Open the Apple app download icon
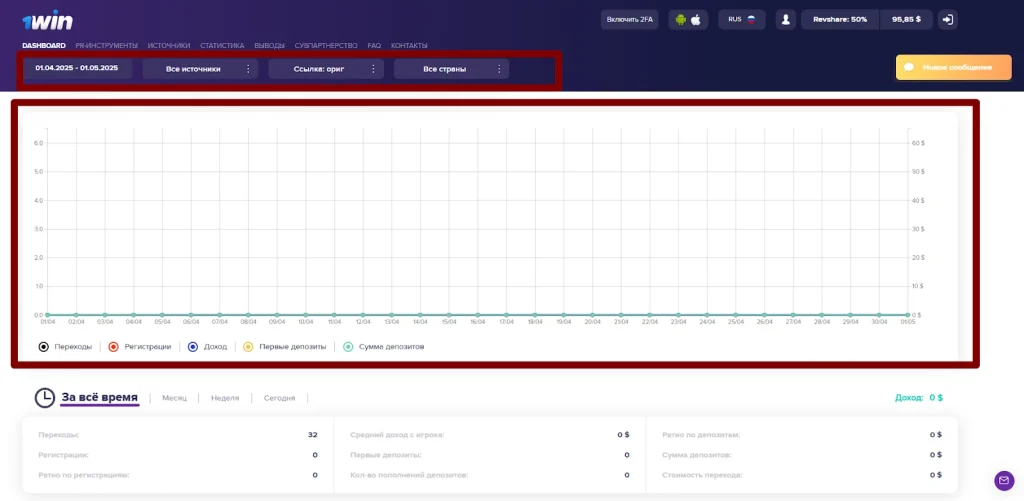Image resolution: width=1024 pixels, height=501 pixels. (696, 20)
